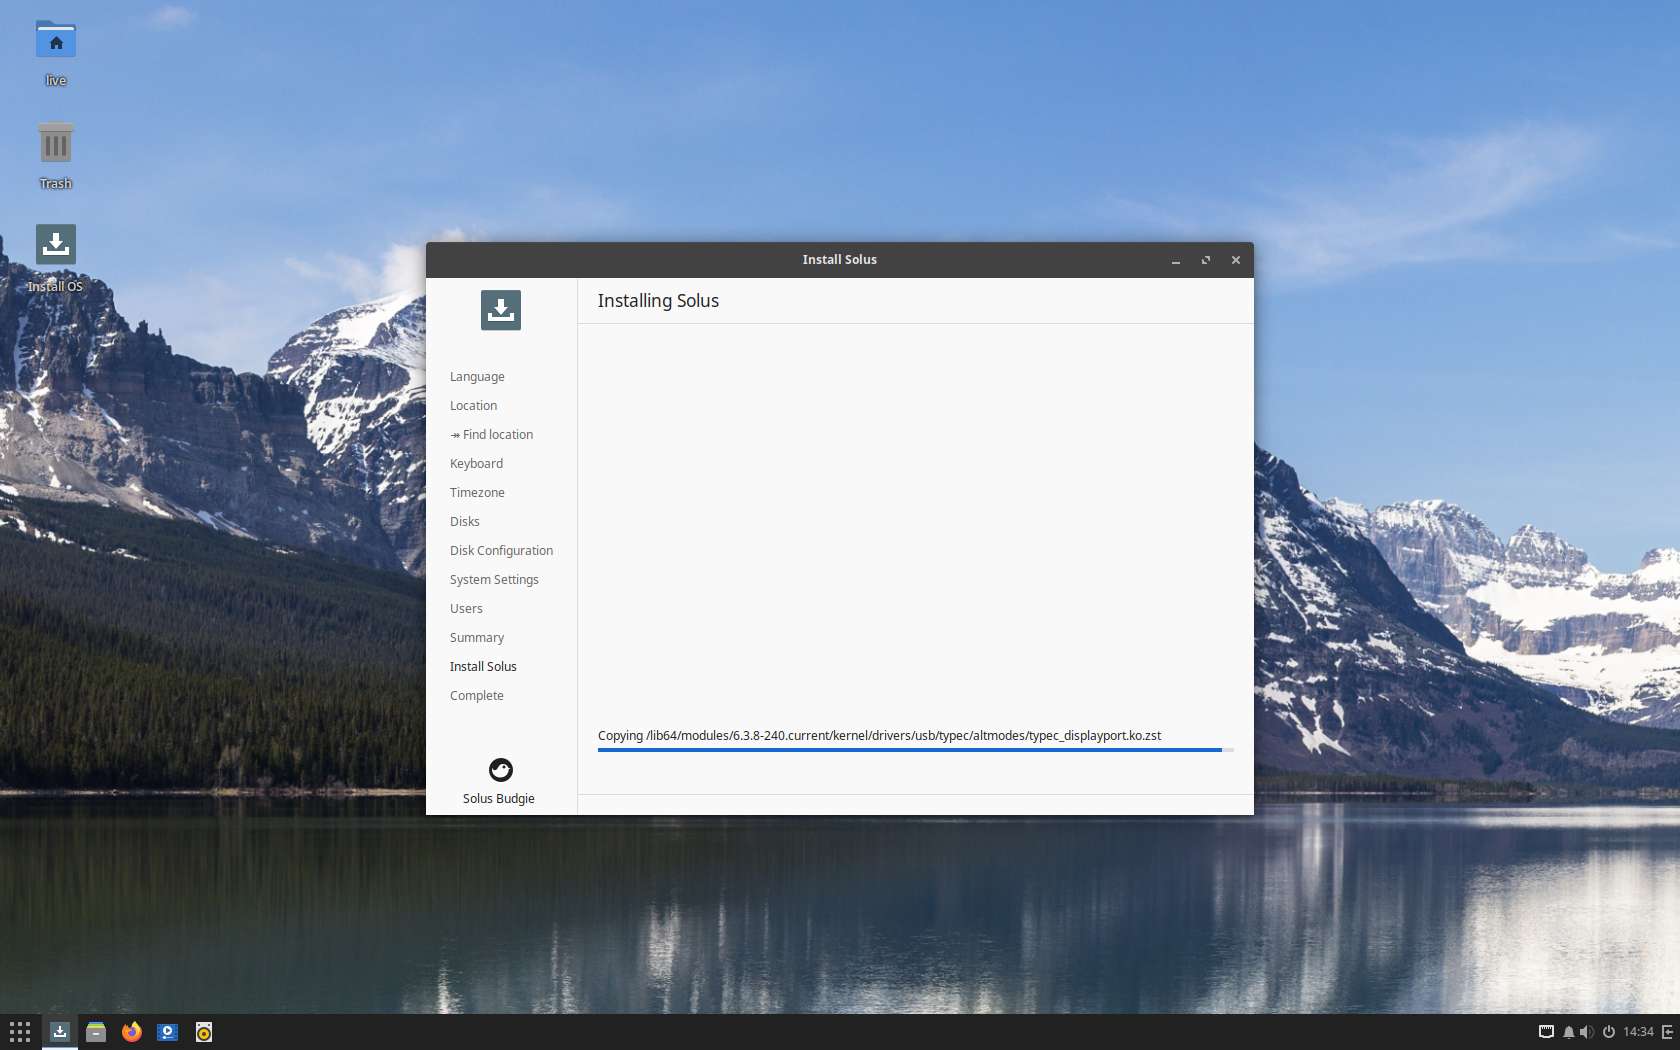This screenshot has width=1680, height=1050.
Task: Select the Find location step
Action: [492, 435]
